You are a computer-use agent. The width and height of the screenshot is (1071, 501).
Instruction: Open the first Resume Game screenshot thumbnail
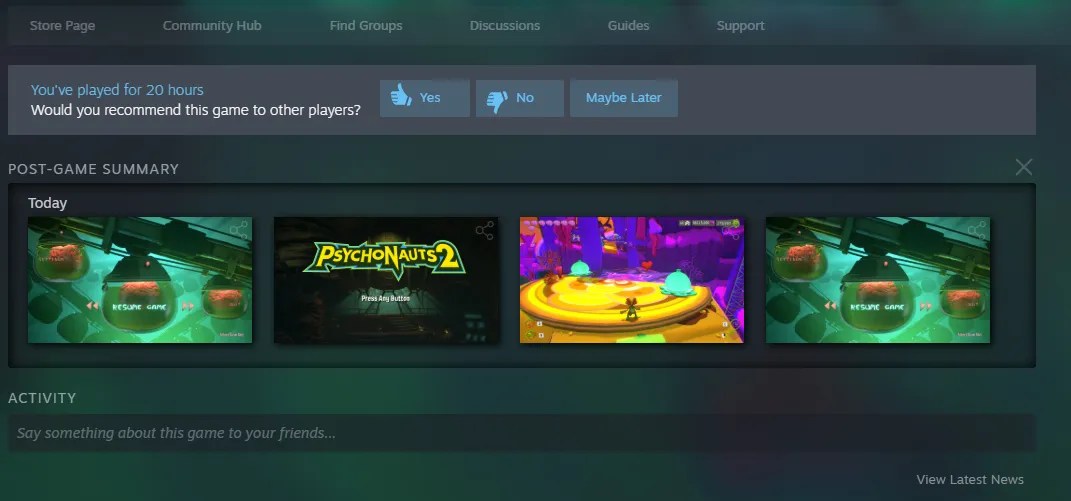coord(140,280)
